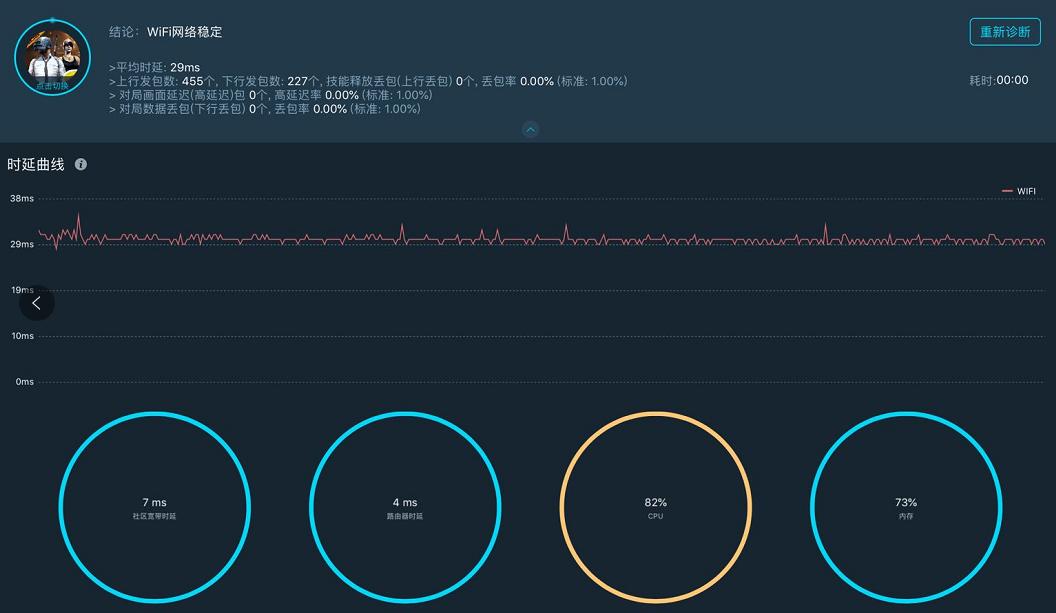The width and height of the screenshot is (1056, 613).
Task: Click the game avatar to switch games
Action: point(52,57)
